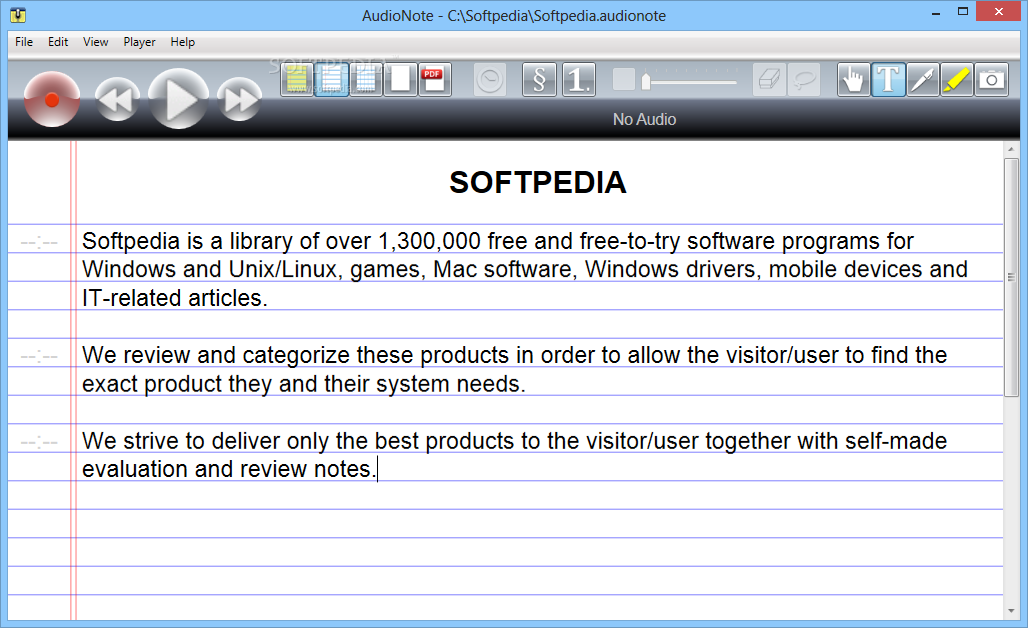Select the yellow Highlighter tool
Viewport: 1028px width, 628px height.
[x=957, y=80]
